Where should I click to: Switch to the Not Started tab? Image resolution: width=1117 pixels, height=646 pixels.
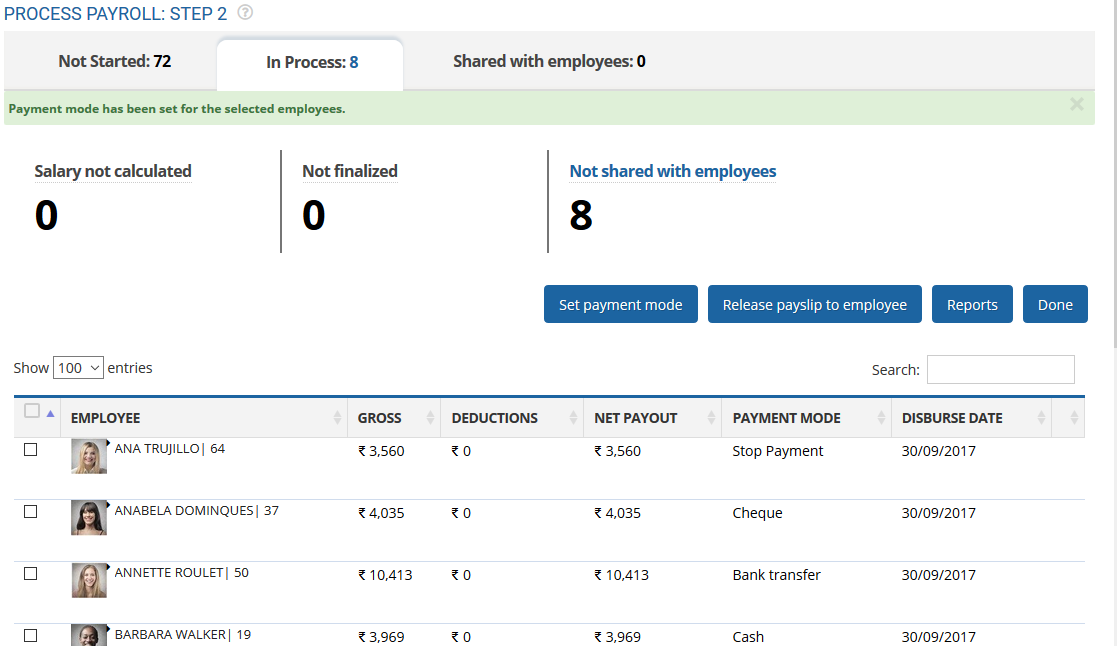pos(115,61)
